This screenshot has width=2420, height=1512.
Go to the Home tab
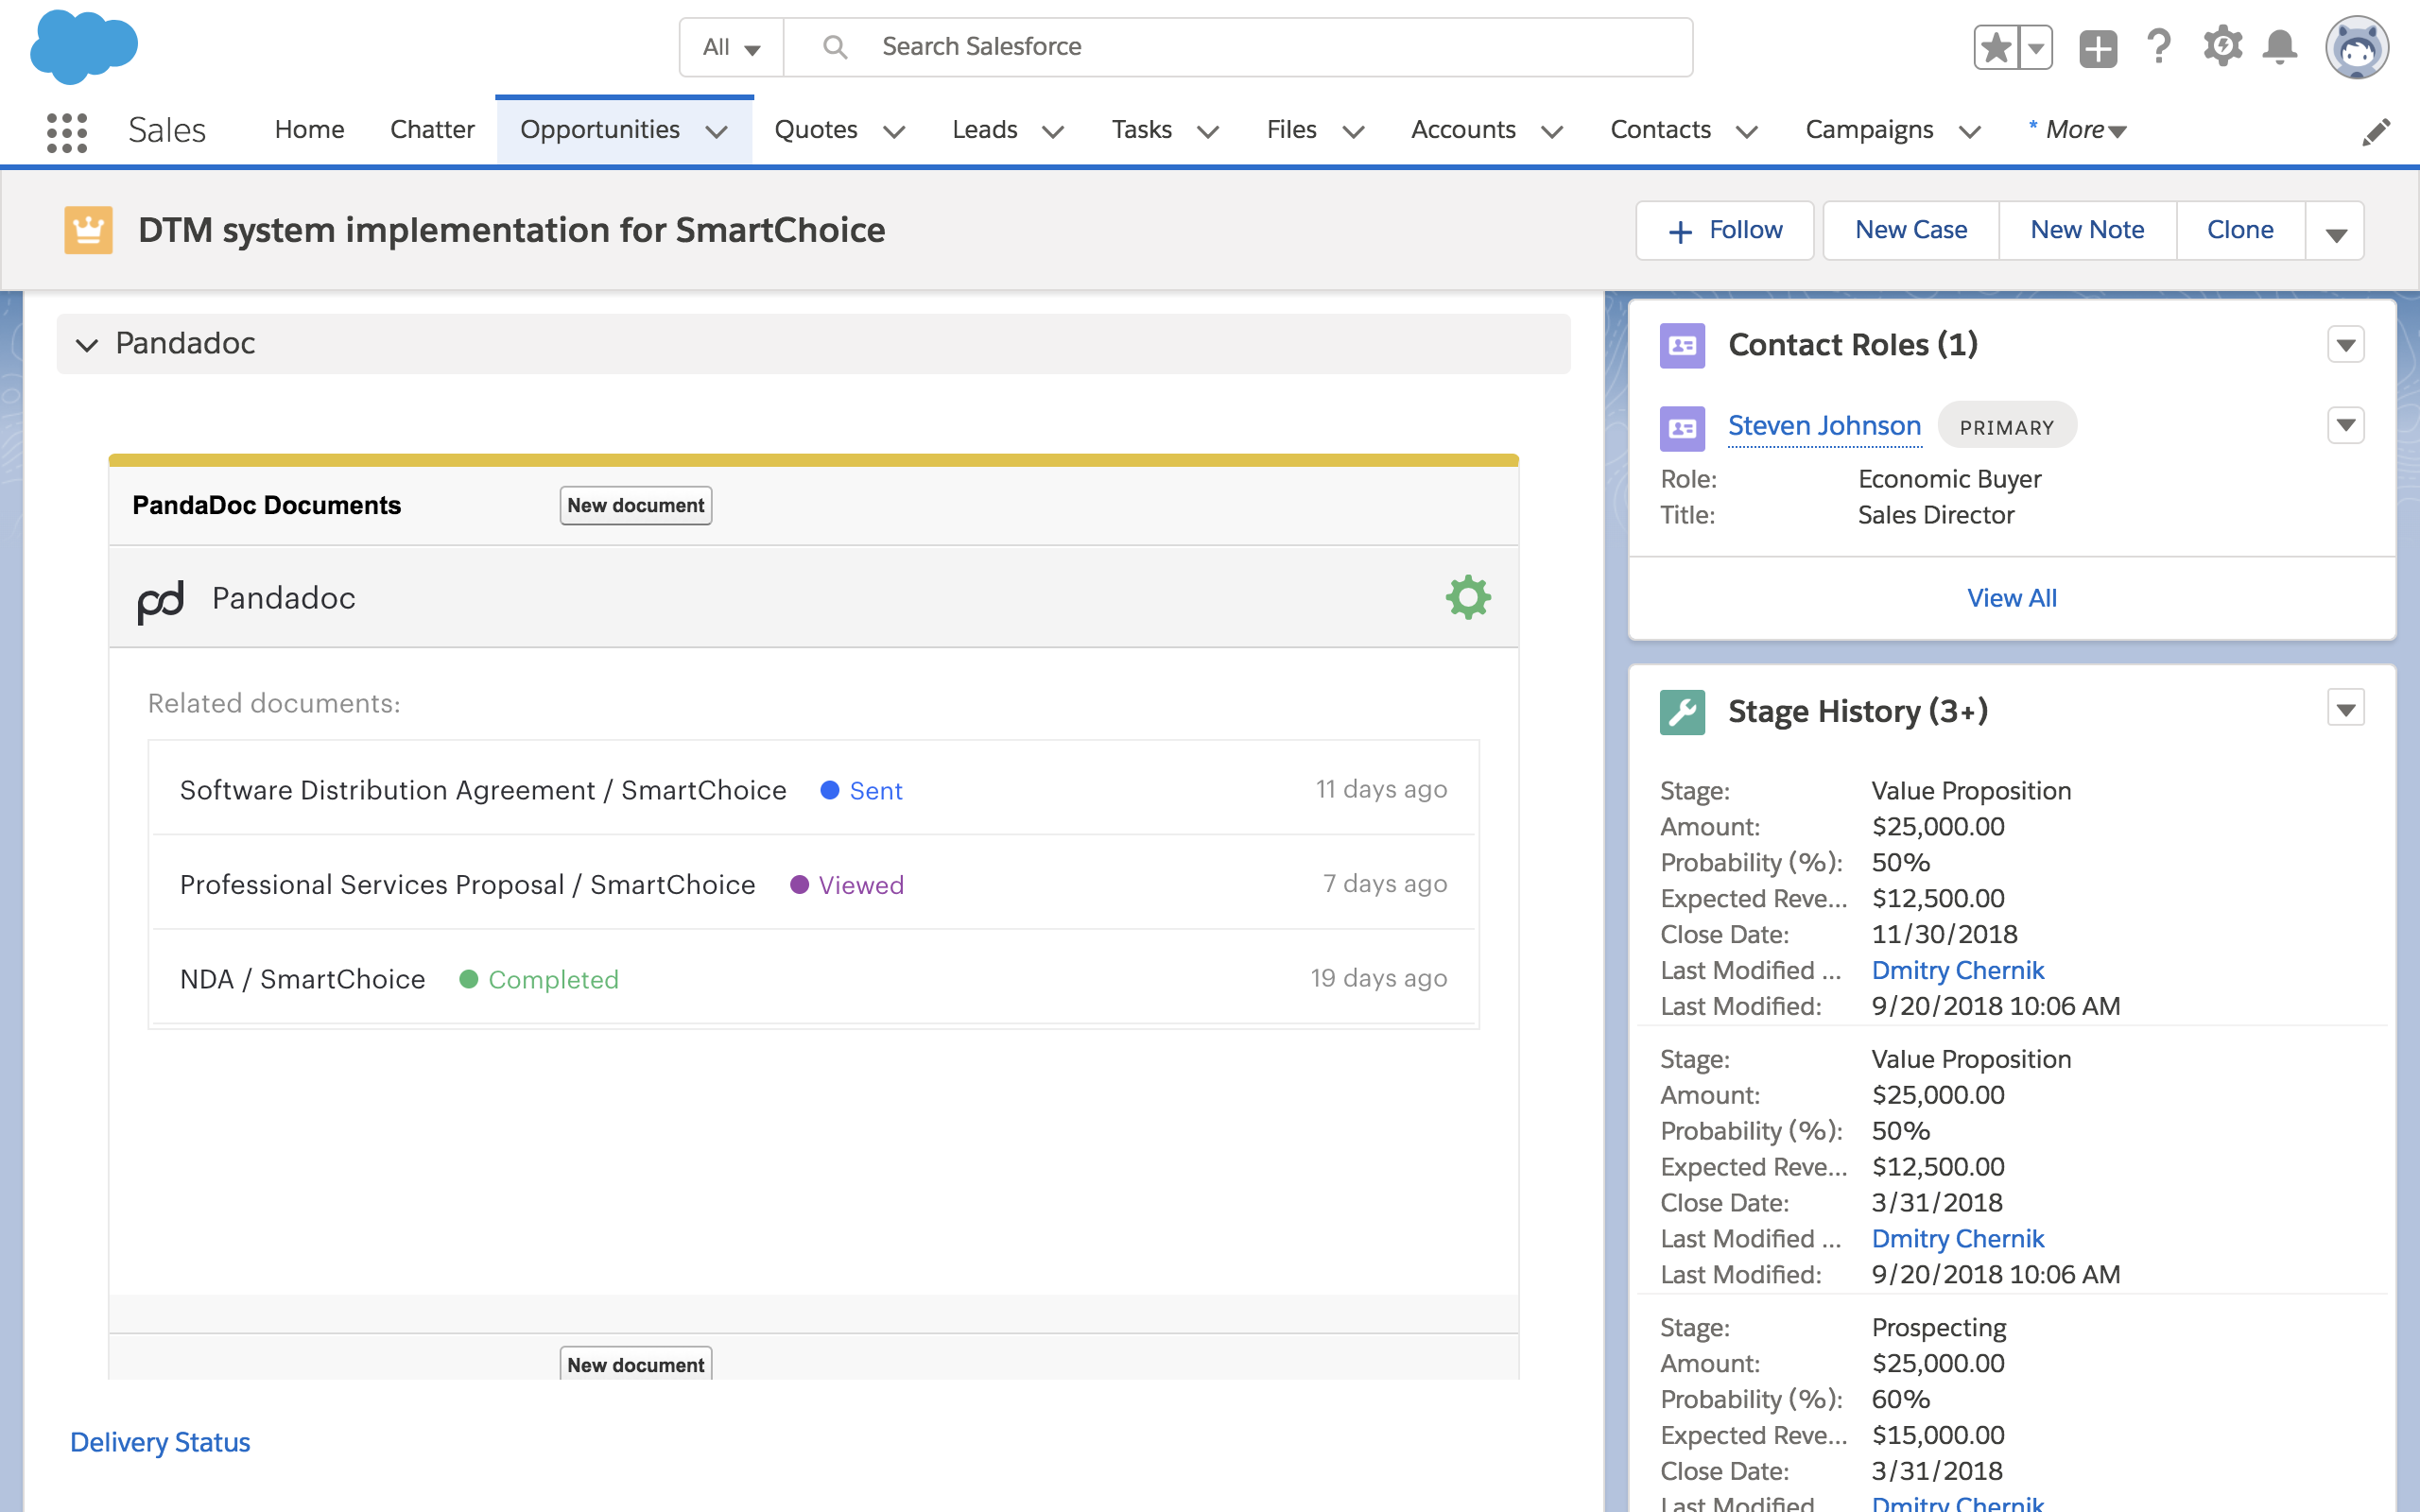pyautogui.click(x=309, y=130)
